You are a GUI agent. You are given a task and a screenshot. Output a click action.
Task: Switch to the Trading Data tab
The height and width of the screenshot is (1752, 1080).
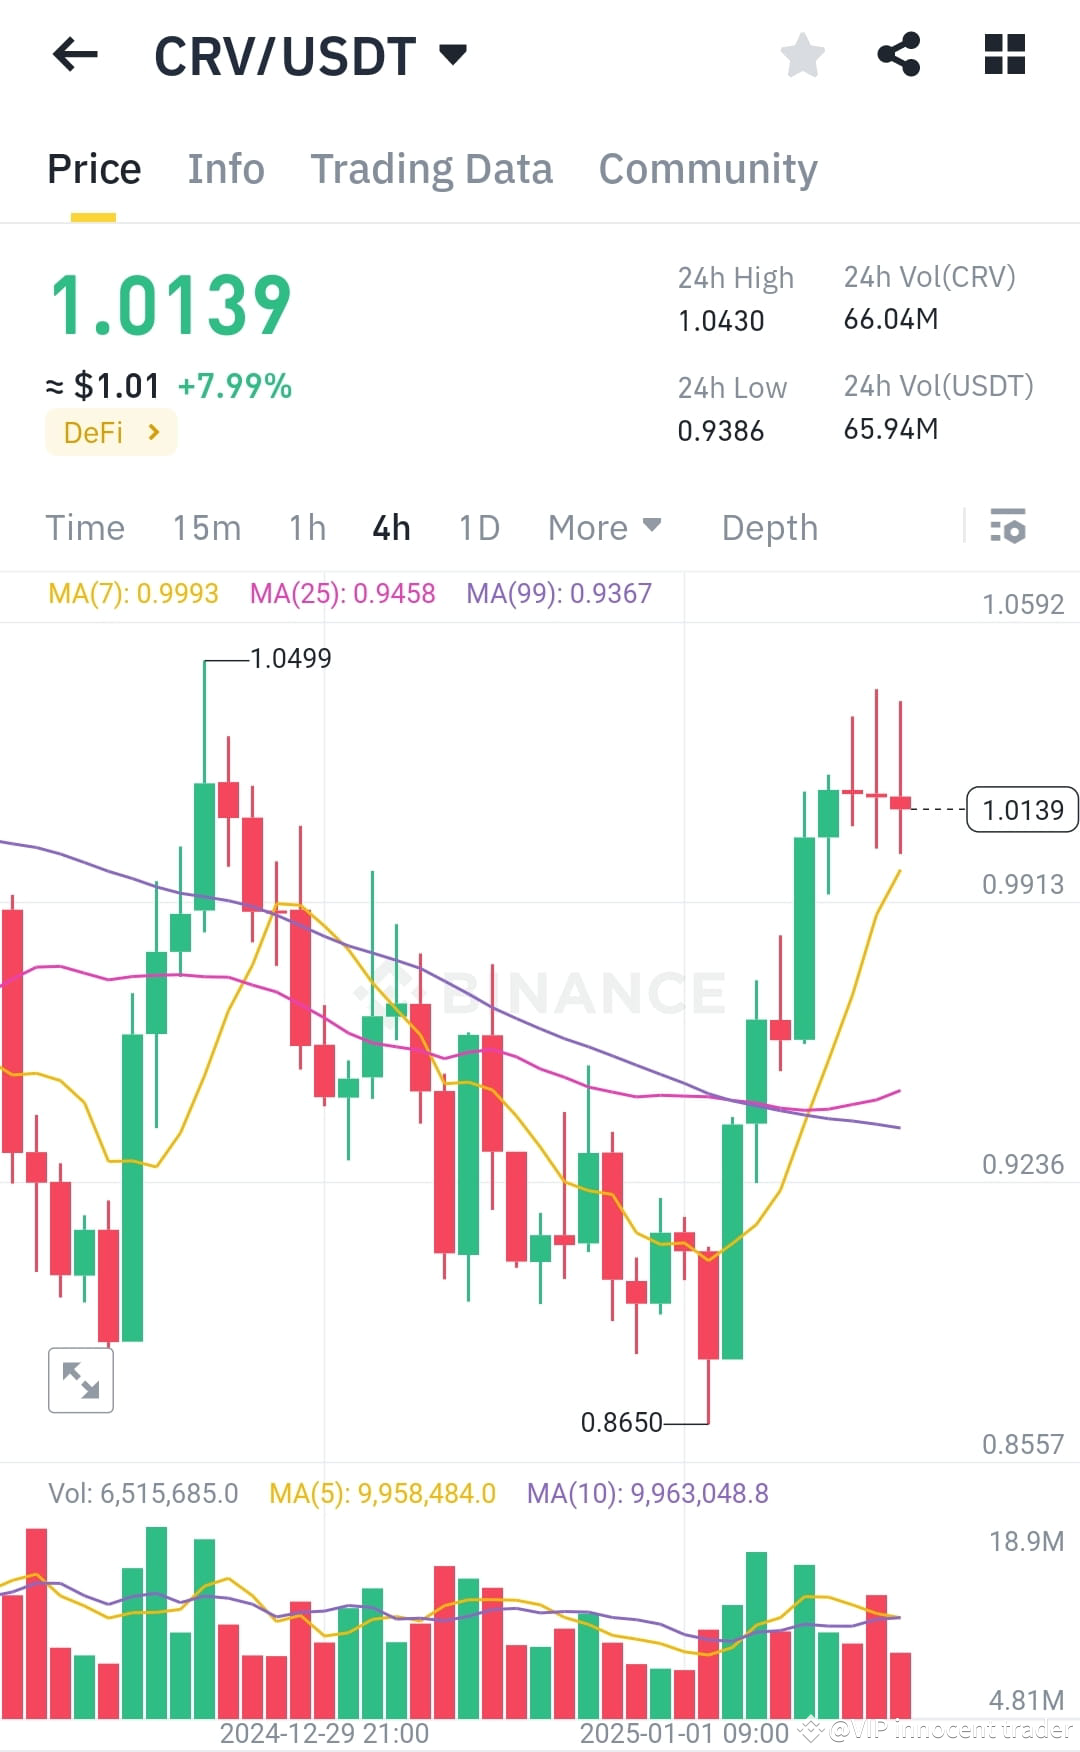point(432,168)
